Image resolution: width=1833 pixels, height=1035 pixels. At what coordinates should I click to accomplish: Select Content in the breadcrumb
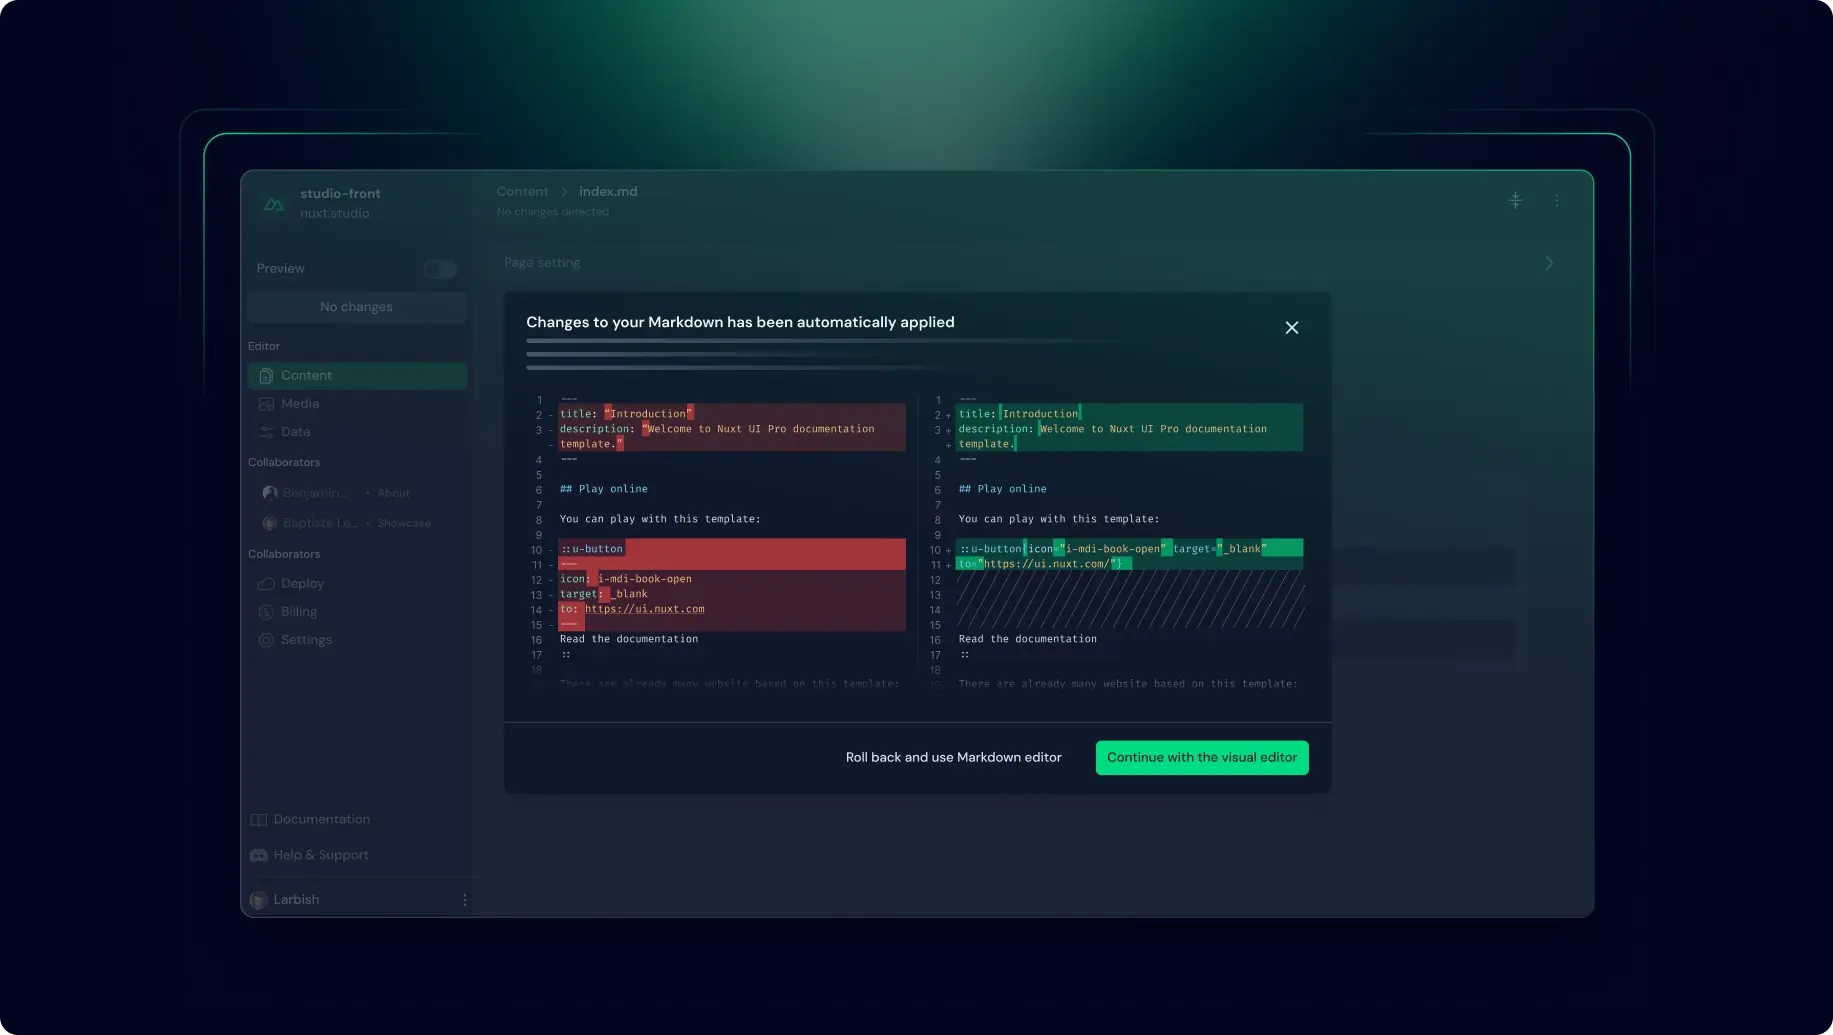tap(522, 191)
